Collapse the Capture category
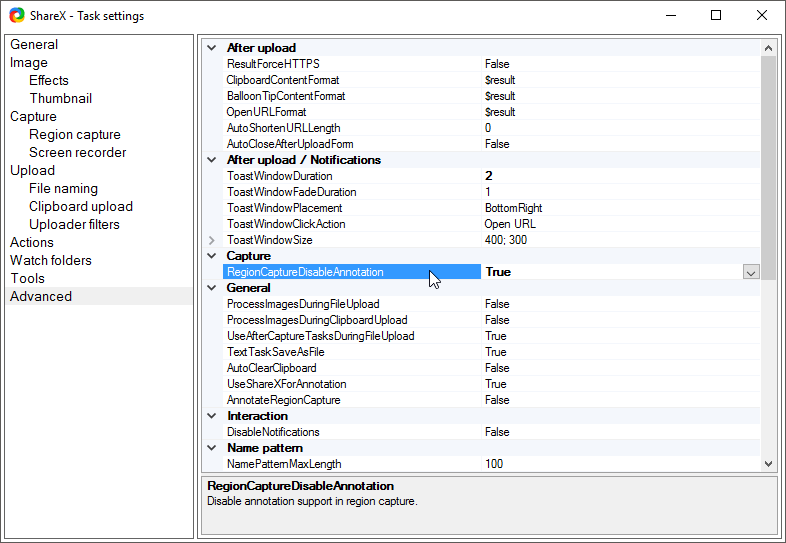786x543 pixels. click(211, 256)
